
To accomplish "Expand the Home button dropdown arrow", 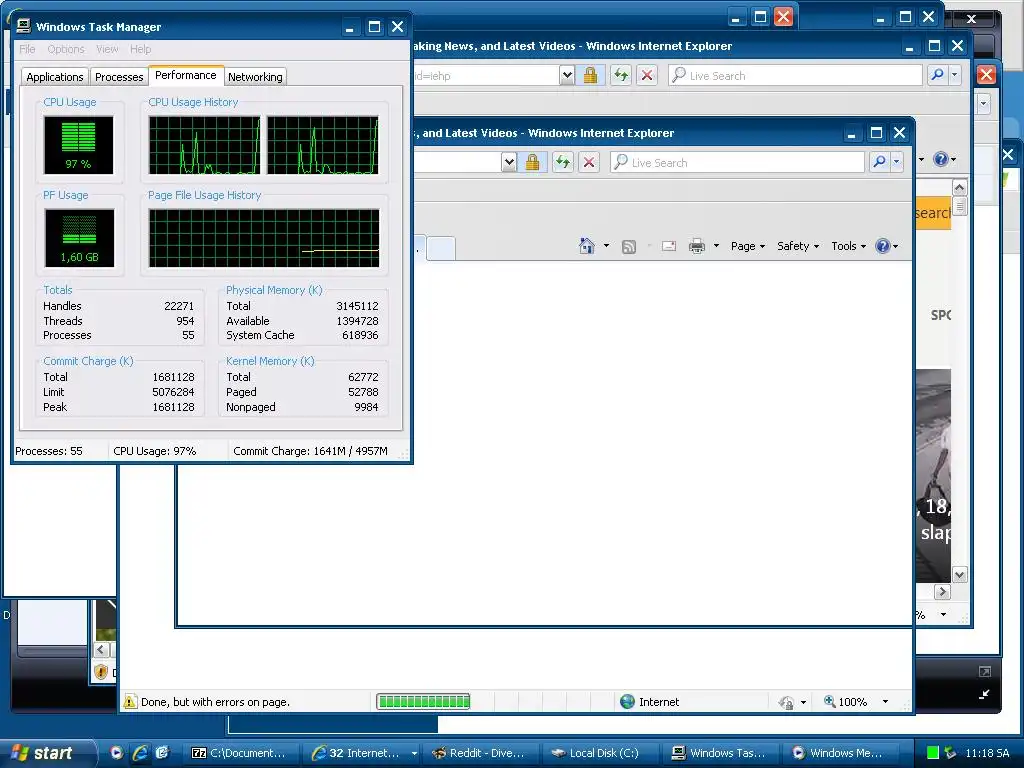I will click(606, 246).
